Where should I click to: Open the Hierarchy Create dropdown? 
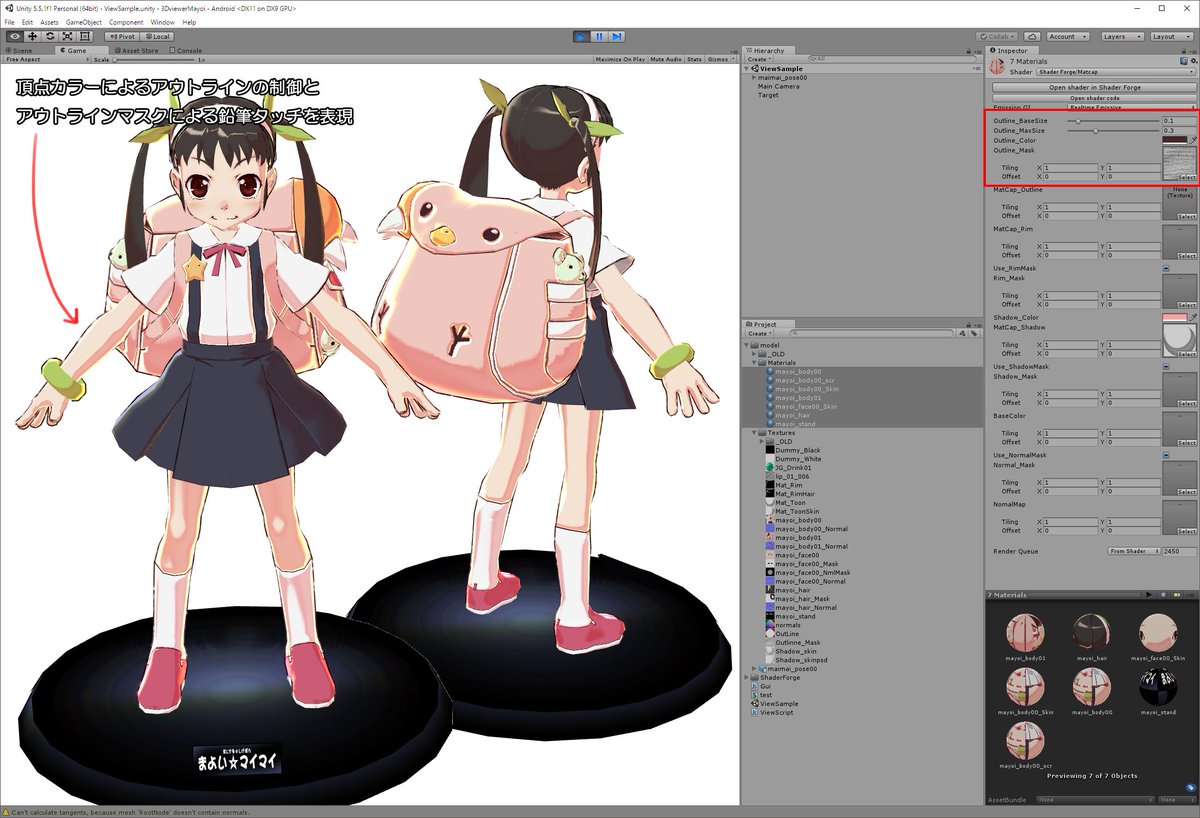pos(758,59)
